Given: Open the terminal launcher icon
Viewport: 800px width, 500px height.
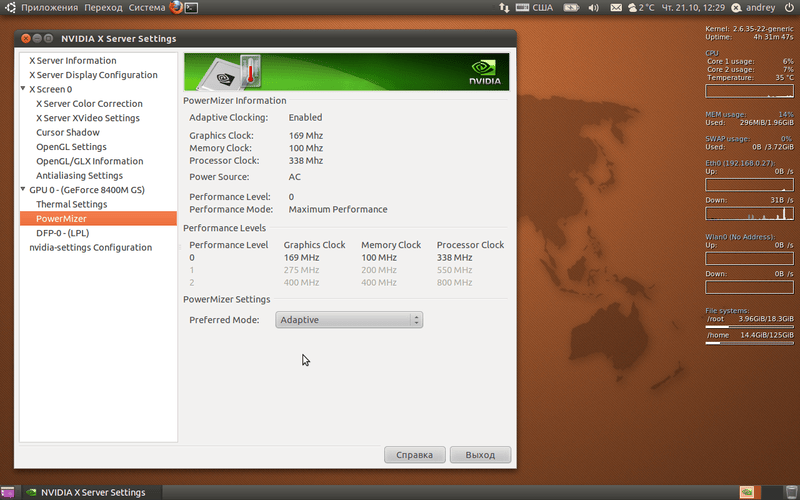Looking at the screenshot, I should point(192,7).
